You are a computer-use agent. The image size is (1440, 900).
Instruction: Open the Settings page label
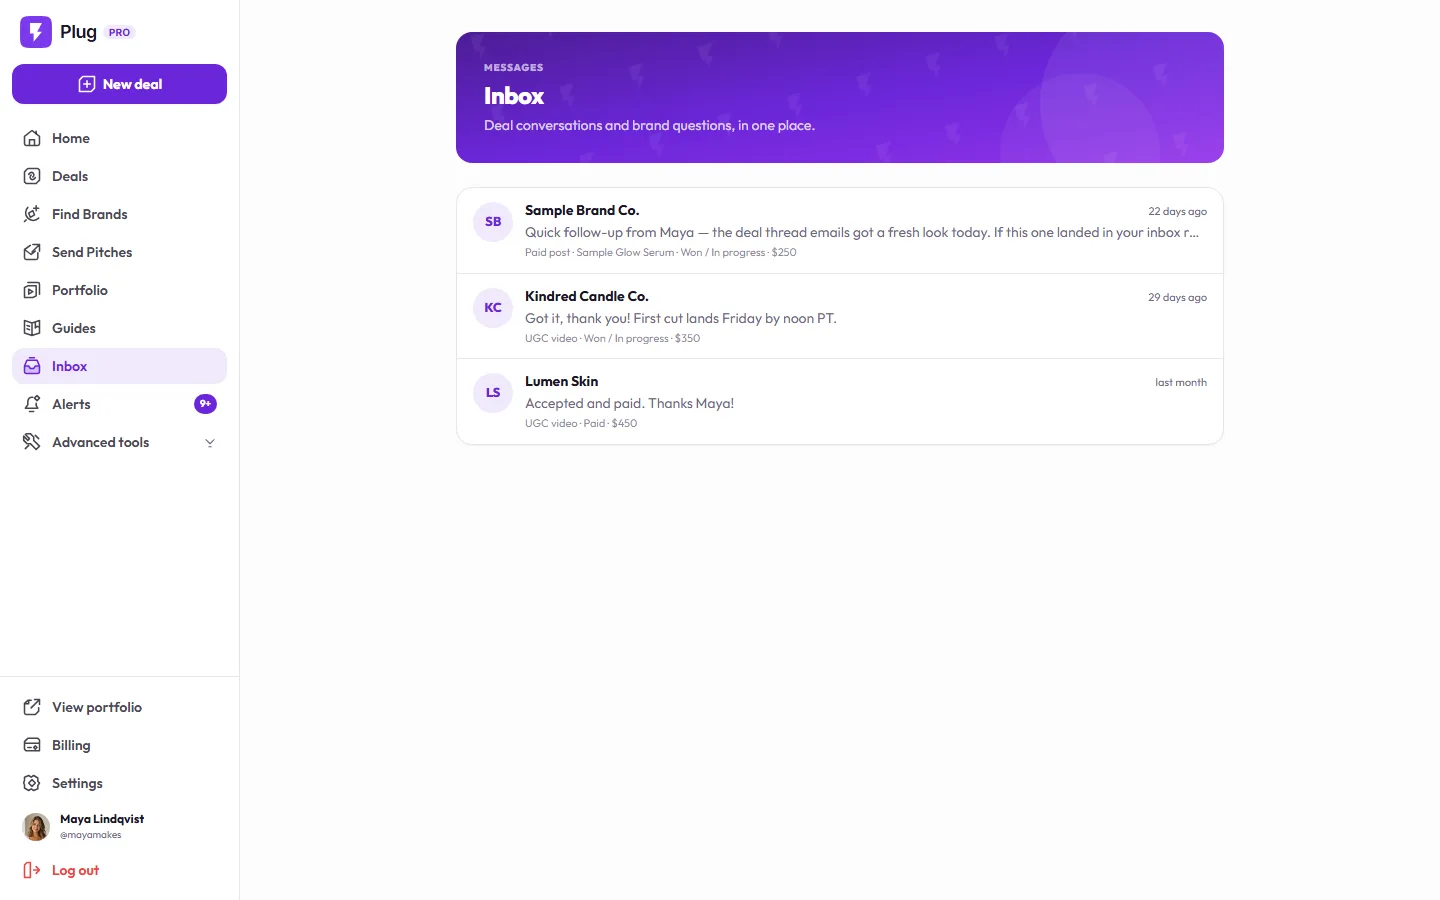coord(77,783)
